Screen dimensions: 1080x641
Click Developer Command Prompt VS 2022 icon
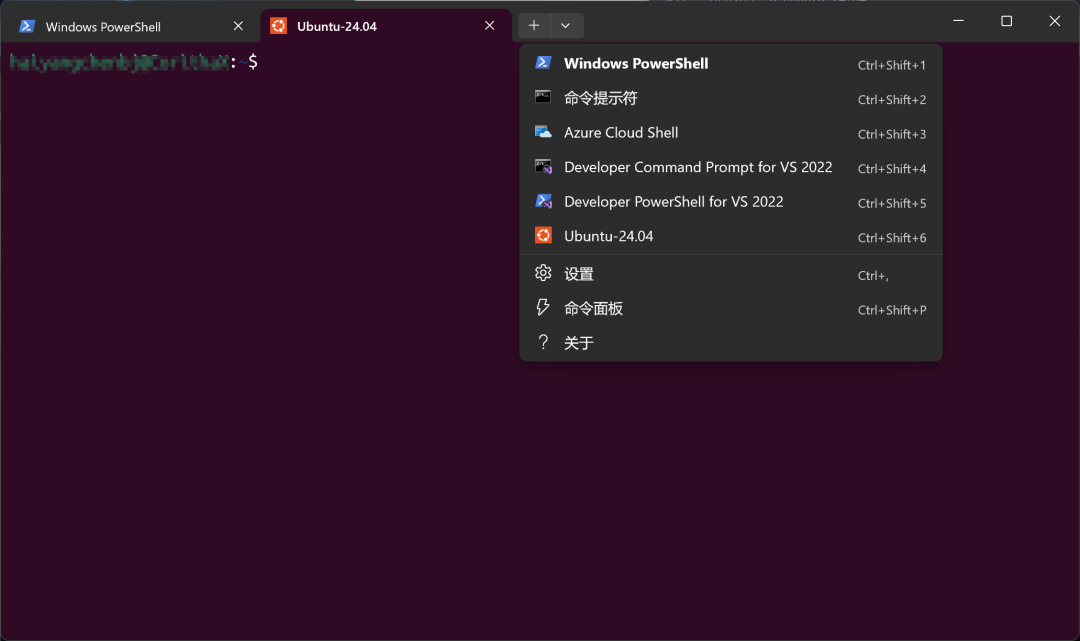coord(543,166)
